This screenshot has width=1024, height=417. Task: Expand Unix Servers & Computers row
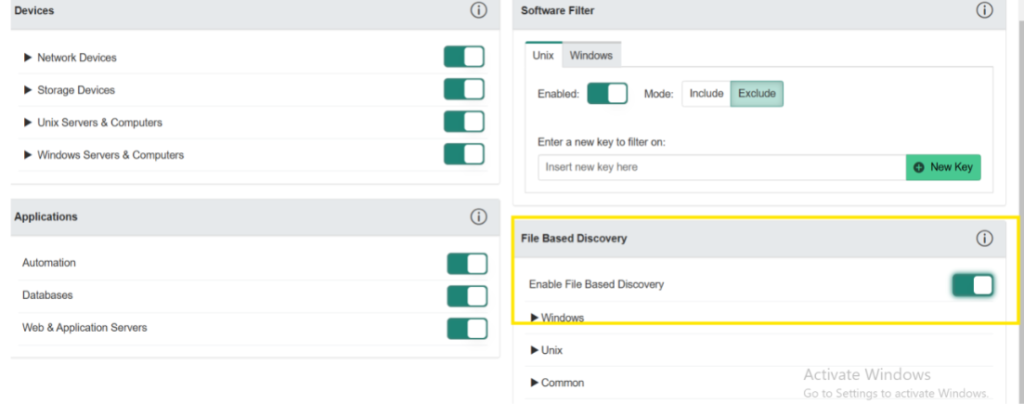27,123
